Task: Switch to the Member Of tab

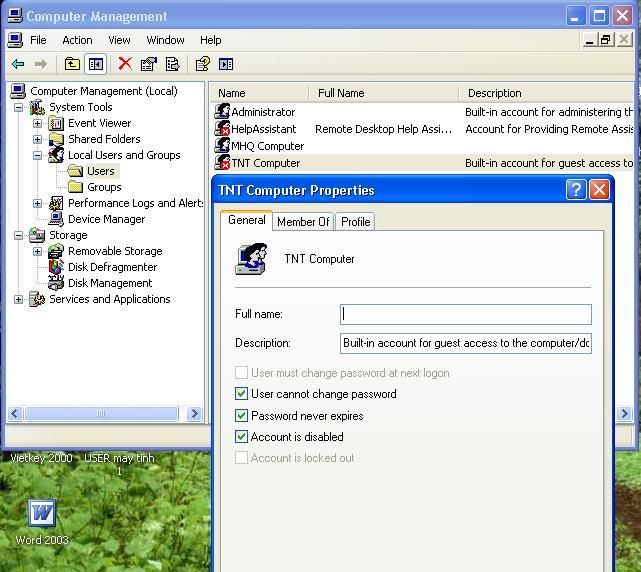Action: [302, 221]
